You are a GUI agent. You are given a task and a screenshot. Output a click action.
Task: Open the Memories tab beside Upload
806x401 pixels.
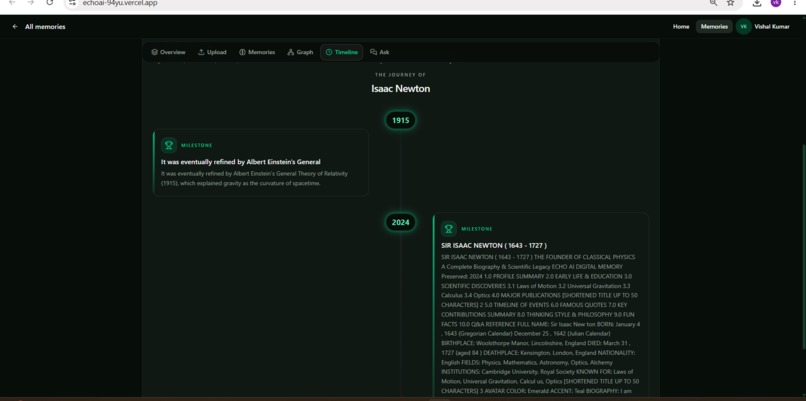257,52
